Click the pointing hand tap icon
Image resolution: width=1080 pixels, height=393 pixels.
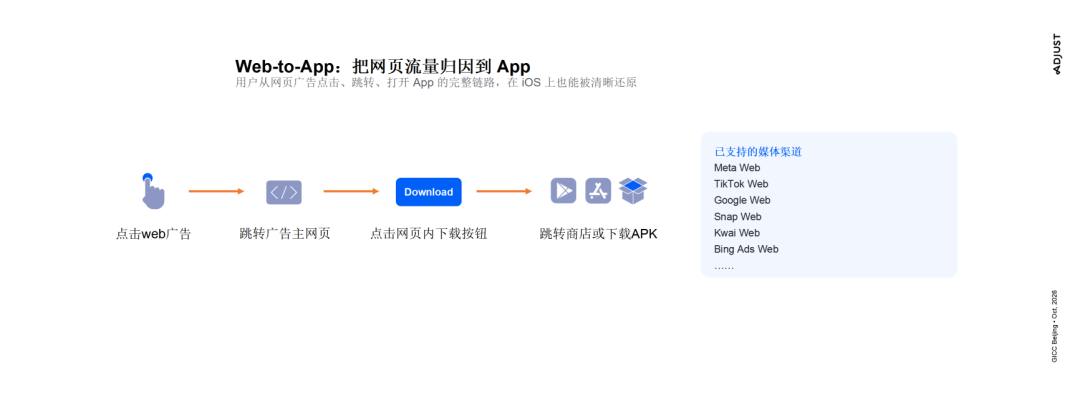coord(153,191)
